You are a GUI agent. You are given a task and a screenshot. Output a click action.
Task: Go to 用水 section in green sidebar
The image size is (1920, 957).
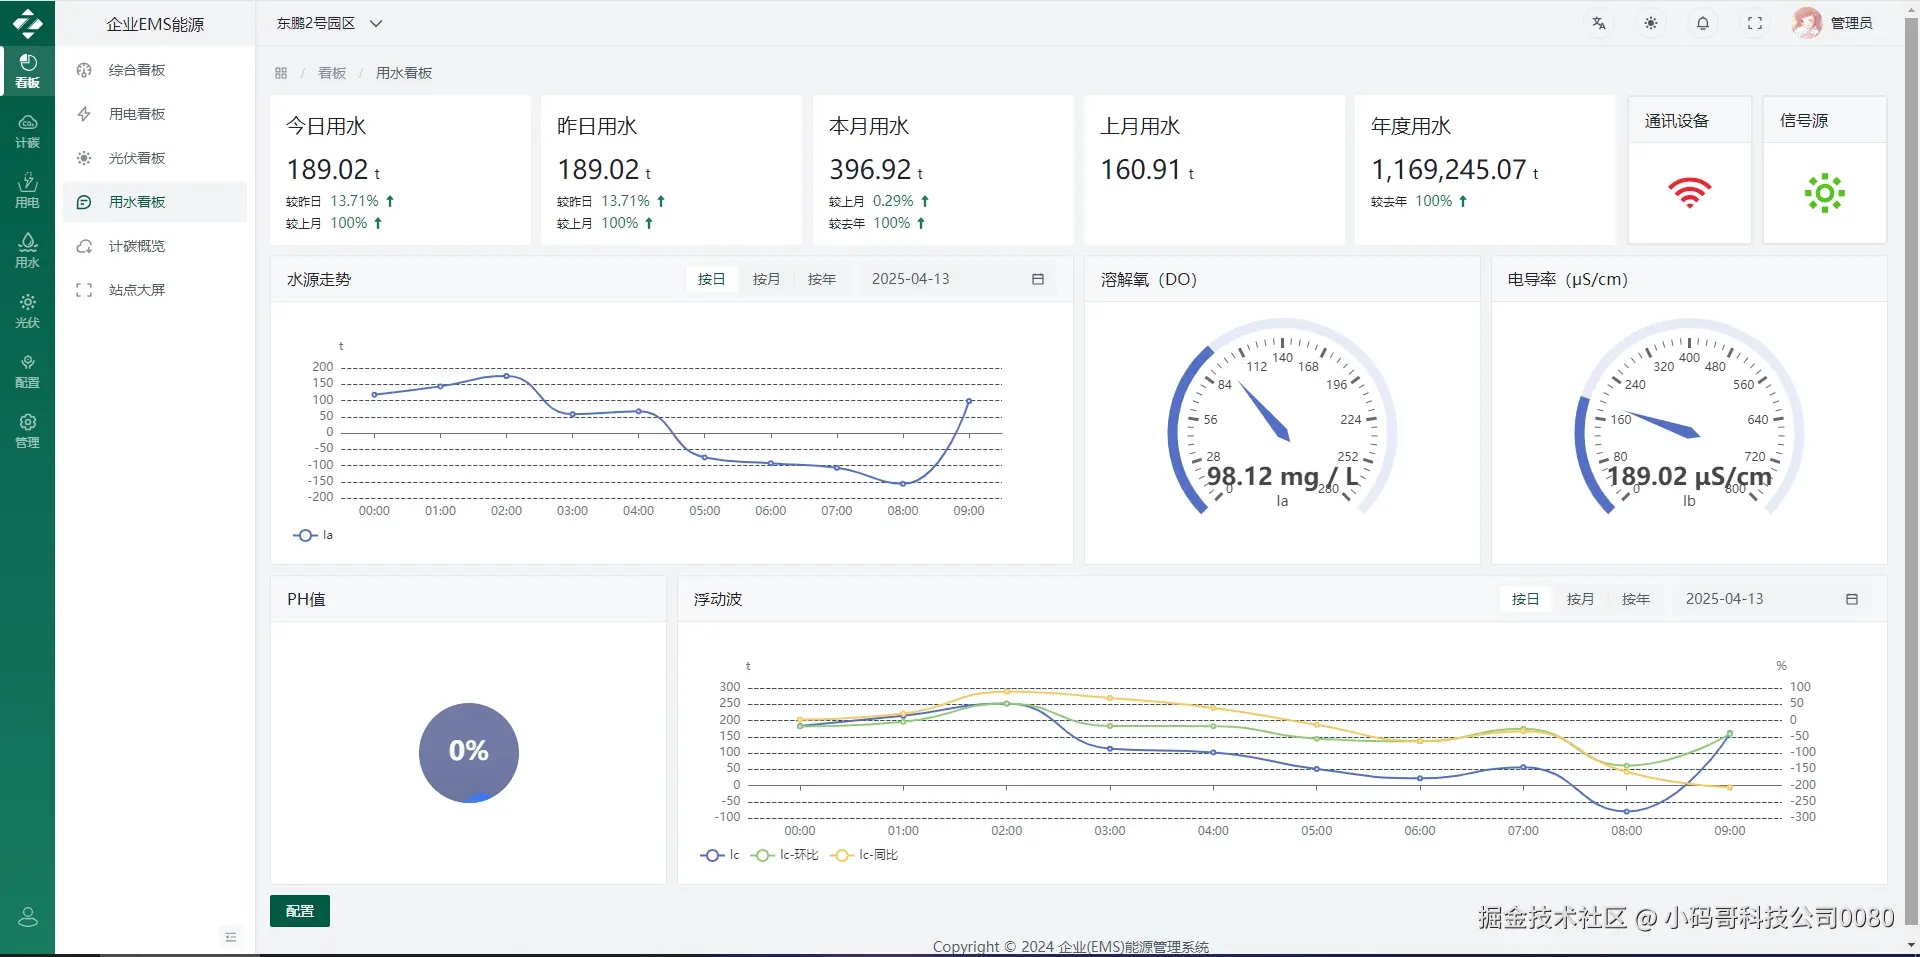click(x=27, y=251)
